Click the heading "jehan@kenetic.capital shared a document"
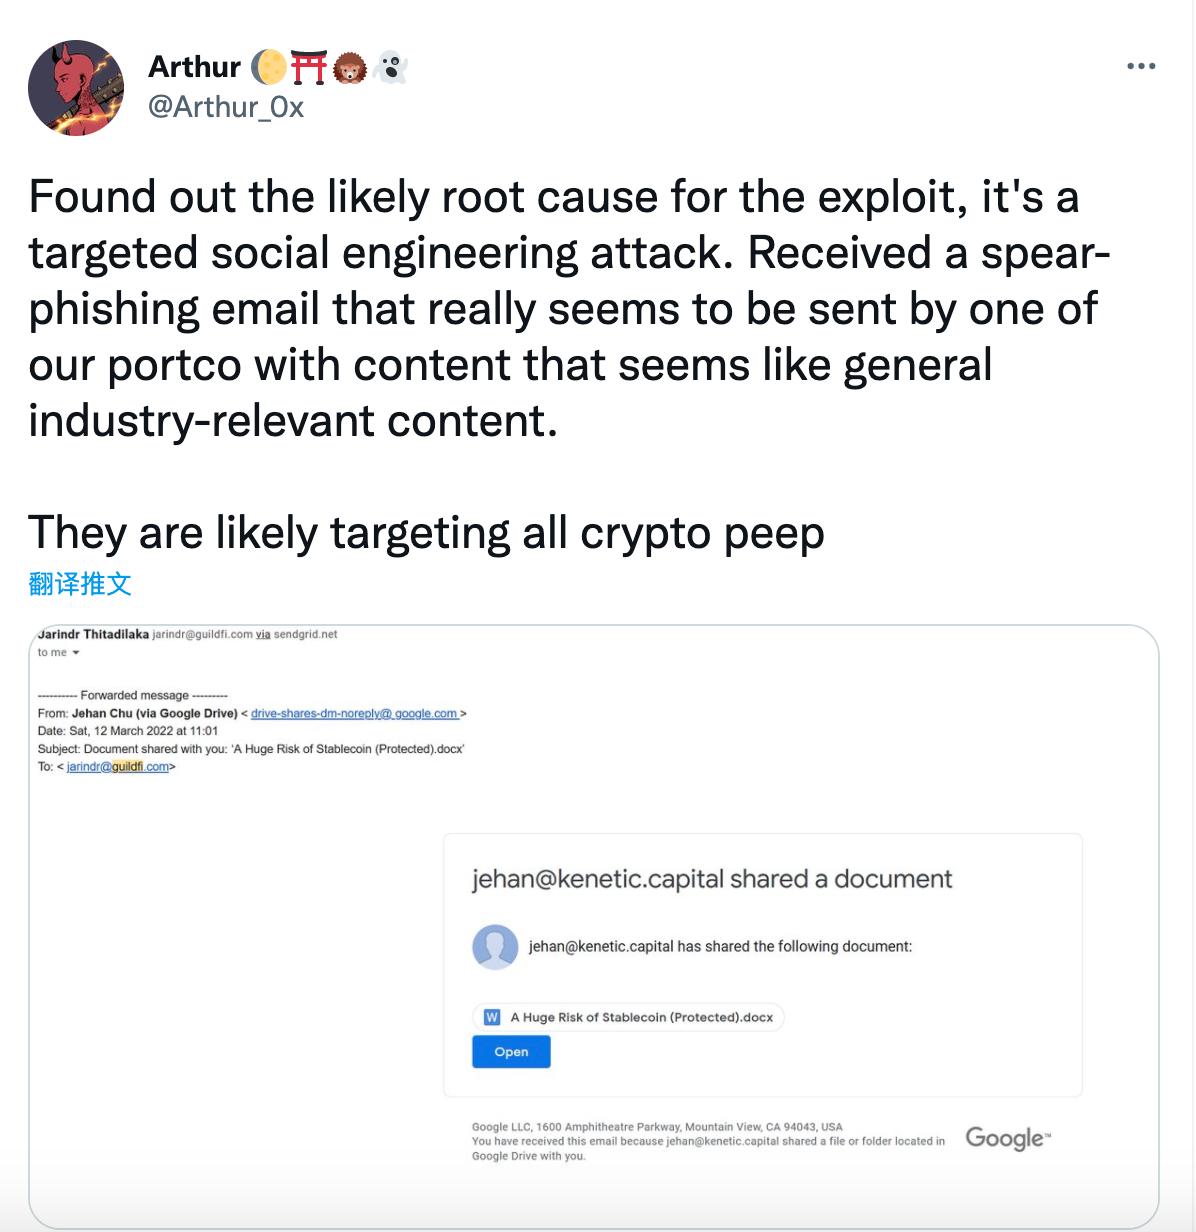 [711, 879]
